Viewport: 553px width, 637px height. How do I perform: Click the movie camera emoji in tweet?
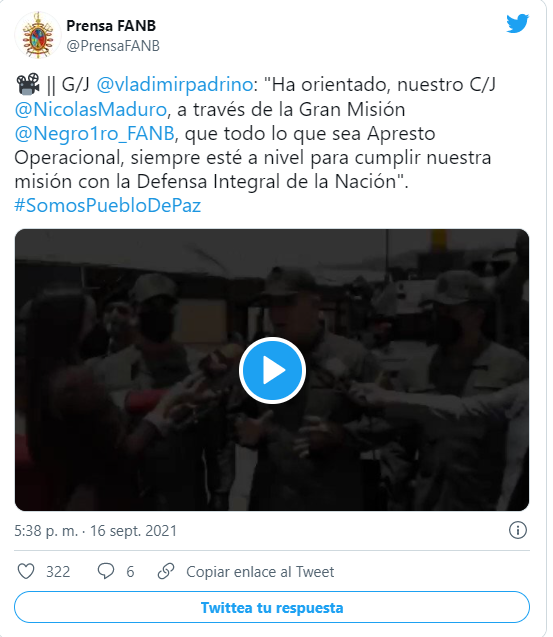pos(28,84)
